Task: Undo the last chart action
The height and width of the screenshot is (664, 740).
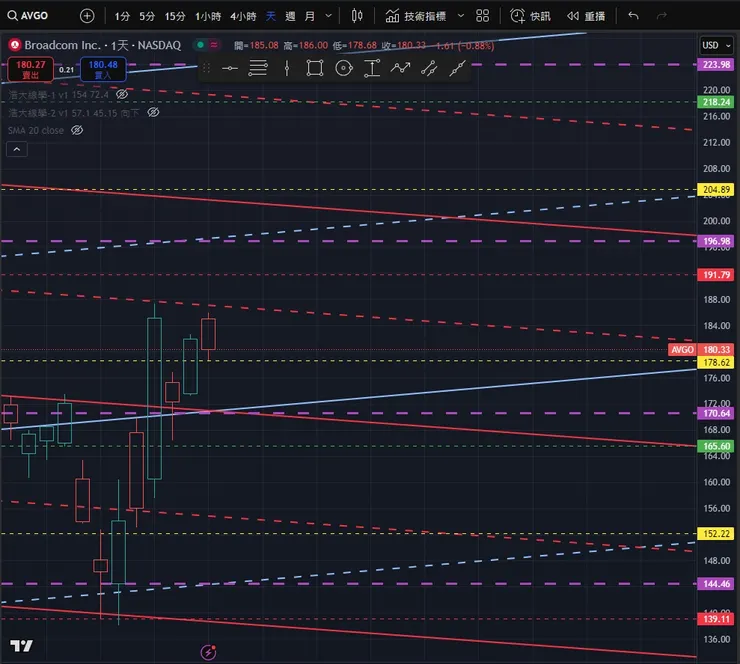Action: (x=633, y=16)
